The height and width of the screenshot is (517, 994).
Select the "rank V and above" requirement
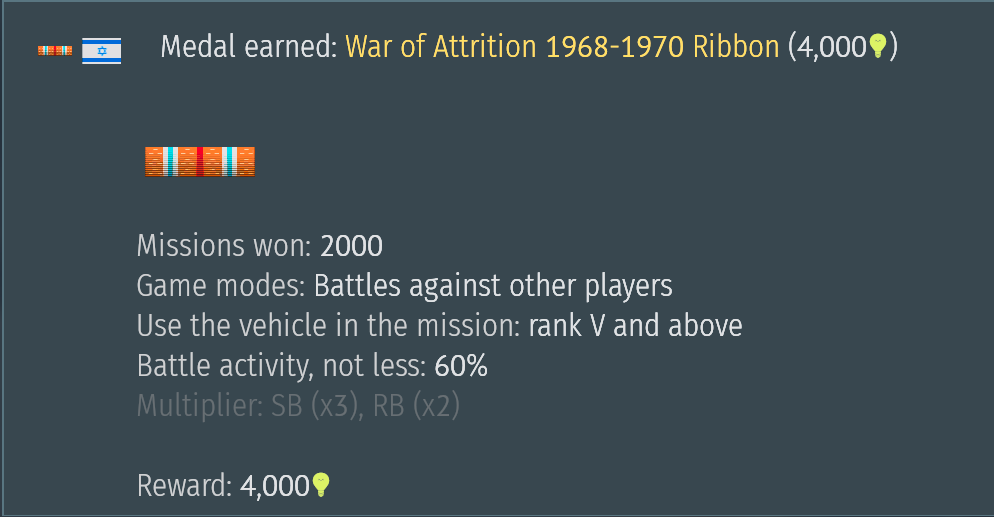(635, 326)
